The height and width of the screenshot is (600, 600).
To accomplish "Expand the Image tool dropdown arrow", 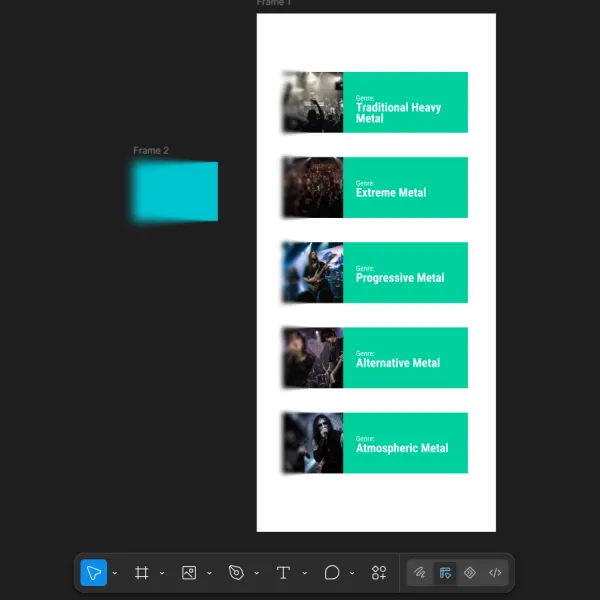I will tap(209, 573).
